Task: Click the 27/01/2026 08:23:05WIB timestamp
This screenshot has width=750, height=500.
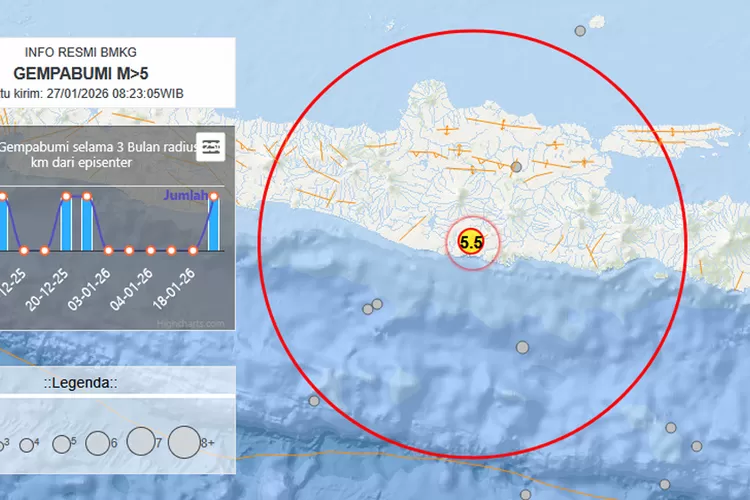Action: point(115,94)
